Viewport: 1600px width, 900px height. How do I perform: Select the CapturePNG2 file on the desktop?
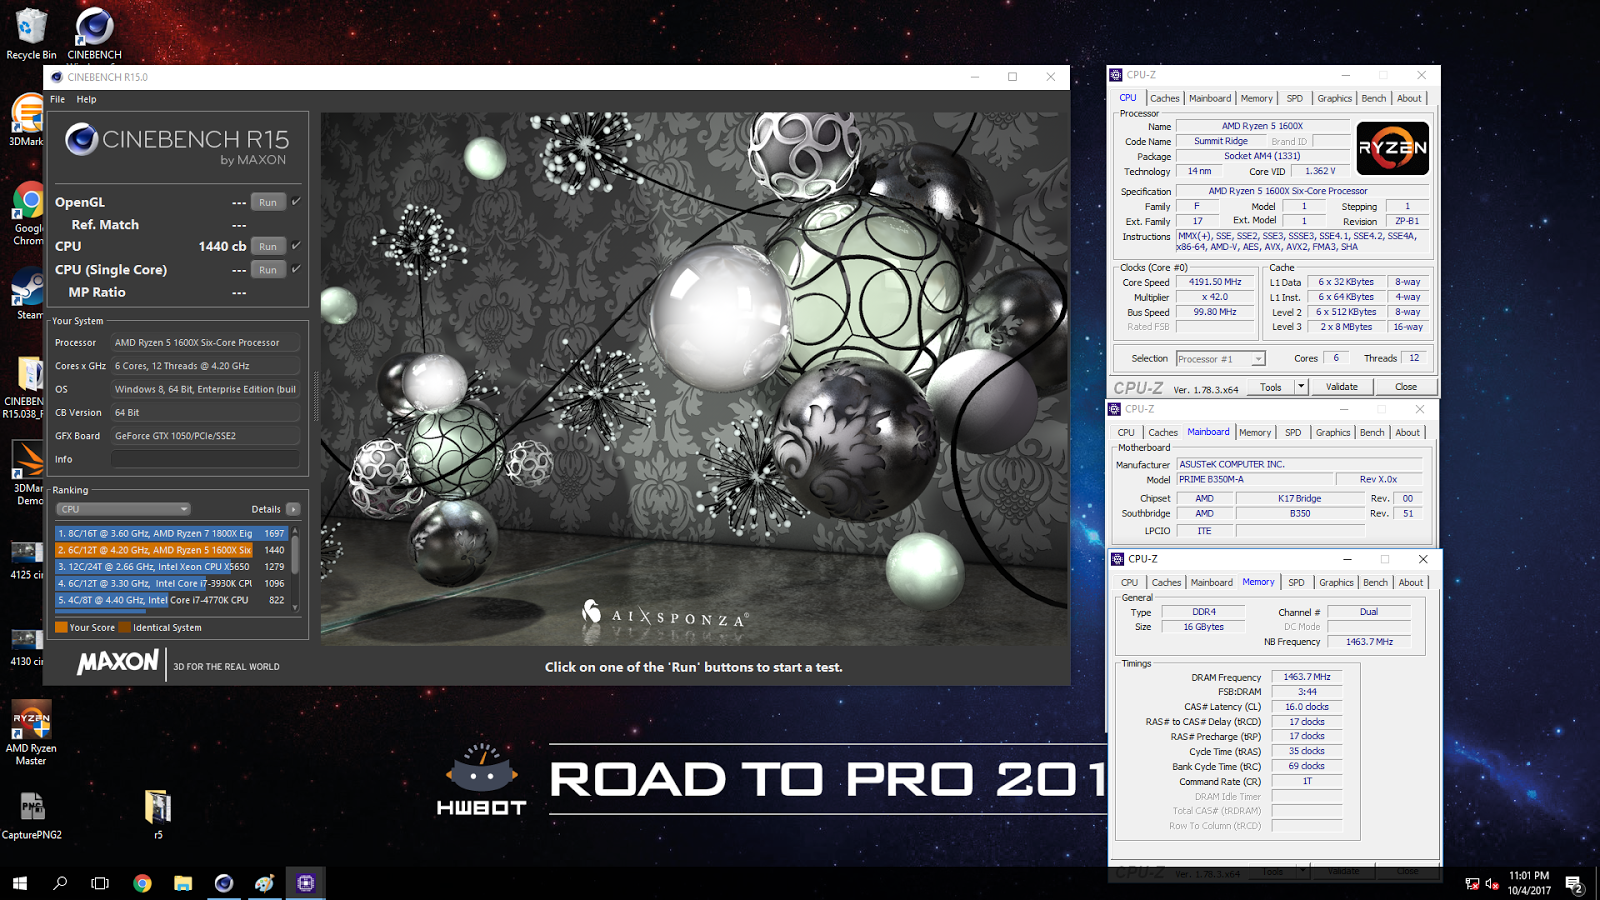click(x=32, y=815)
